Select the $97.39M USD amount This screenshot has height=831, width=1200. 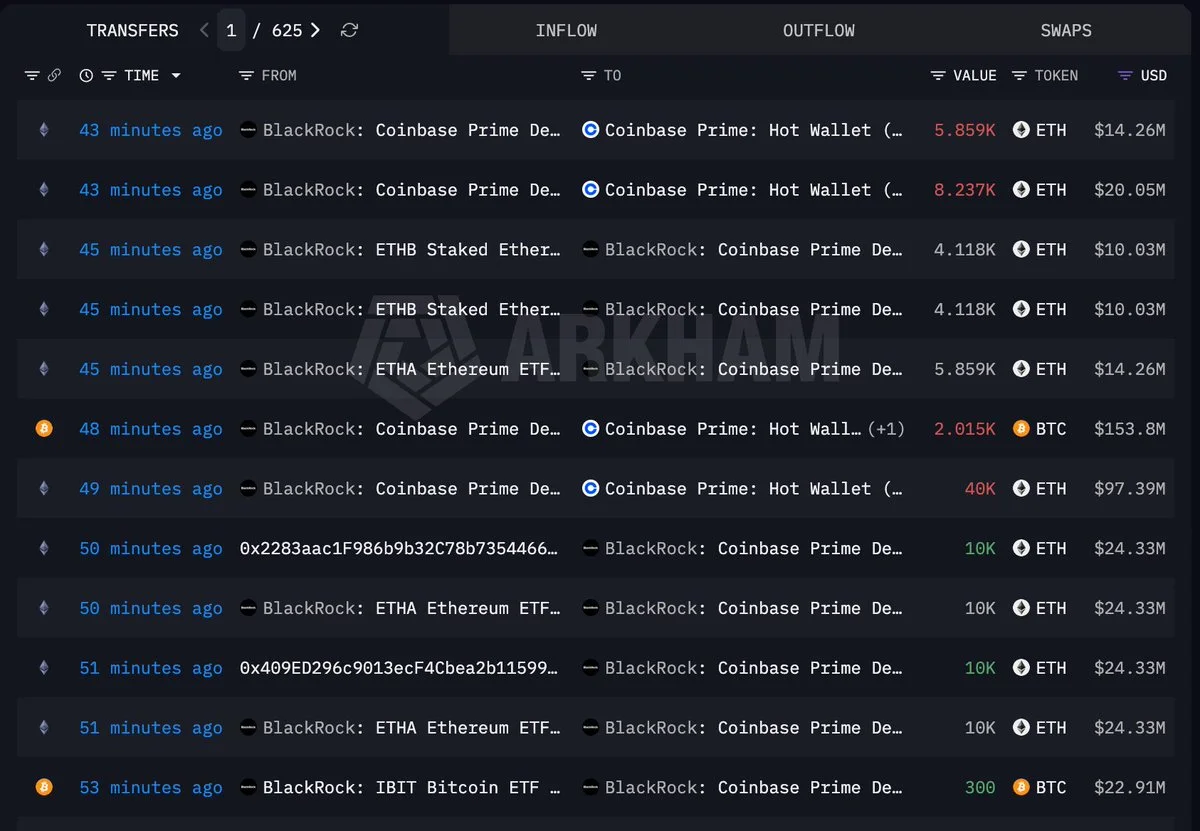coord(1130,489)
